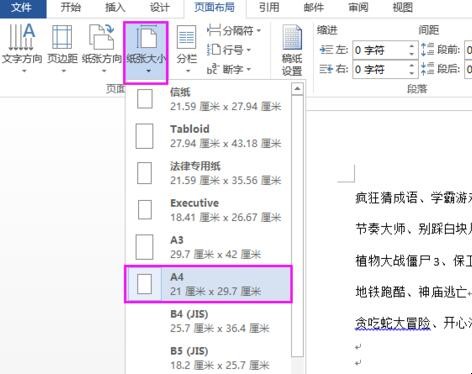Switch to the Mailings (邮件) tab
Image resolution: width=472 pixels, height=374 pixels.
coord(314,8)
